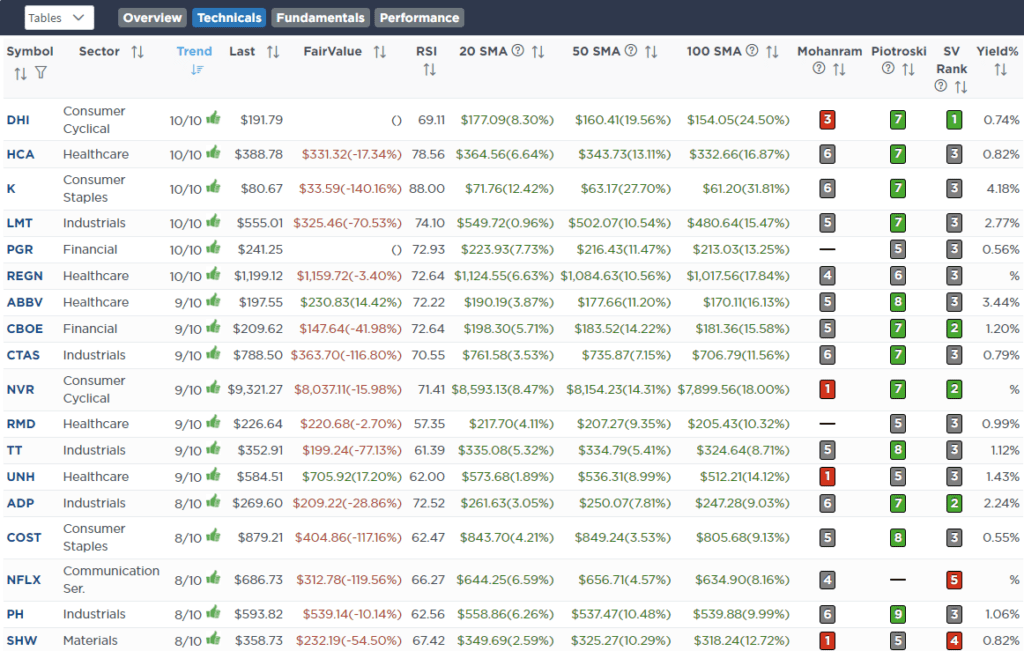1024x651 pixels.
Task: Click the 'Communication Ser.' sector cell
Action: pos(111,580)
